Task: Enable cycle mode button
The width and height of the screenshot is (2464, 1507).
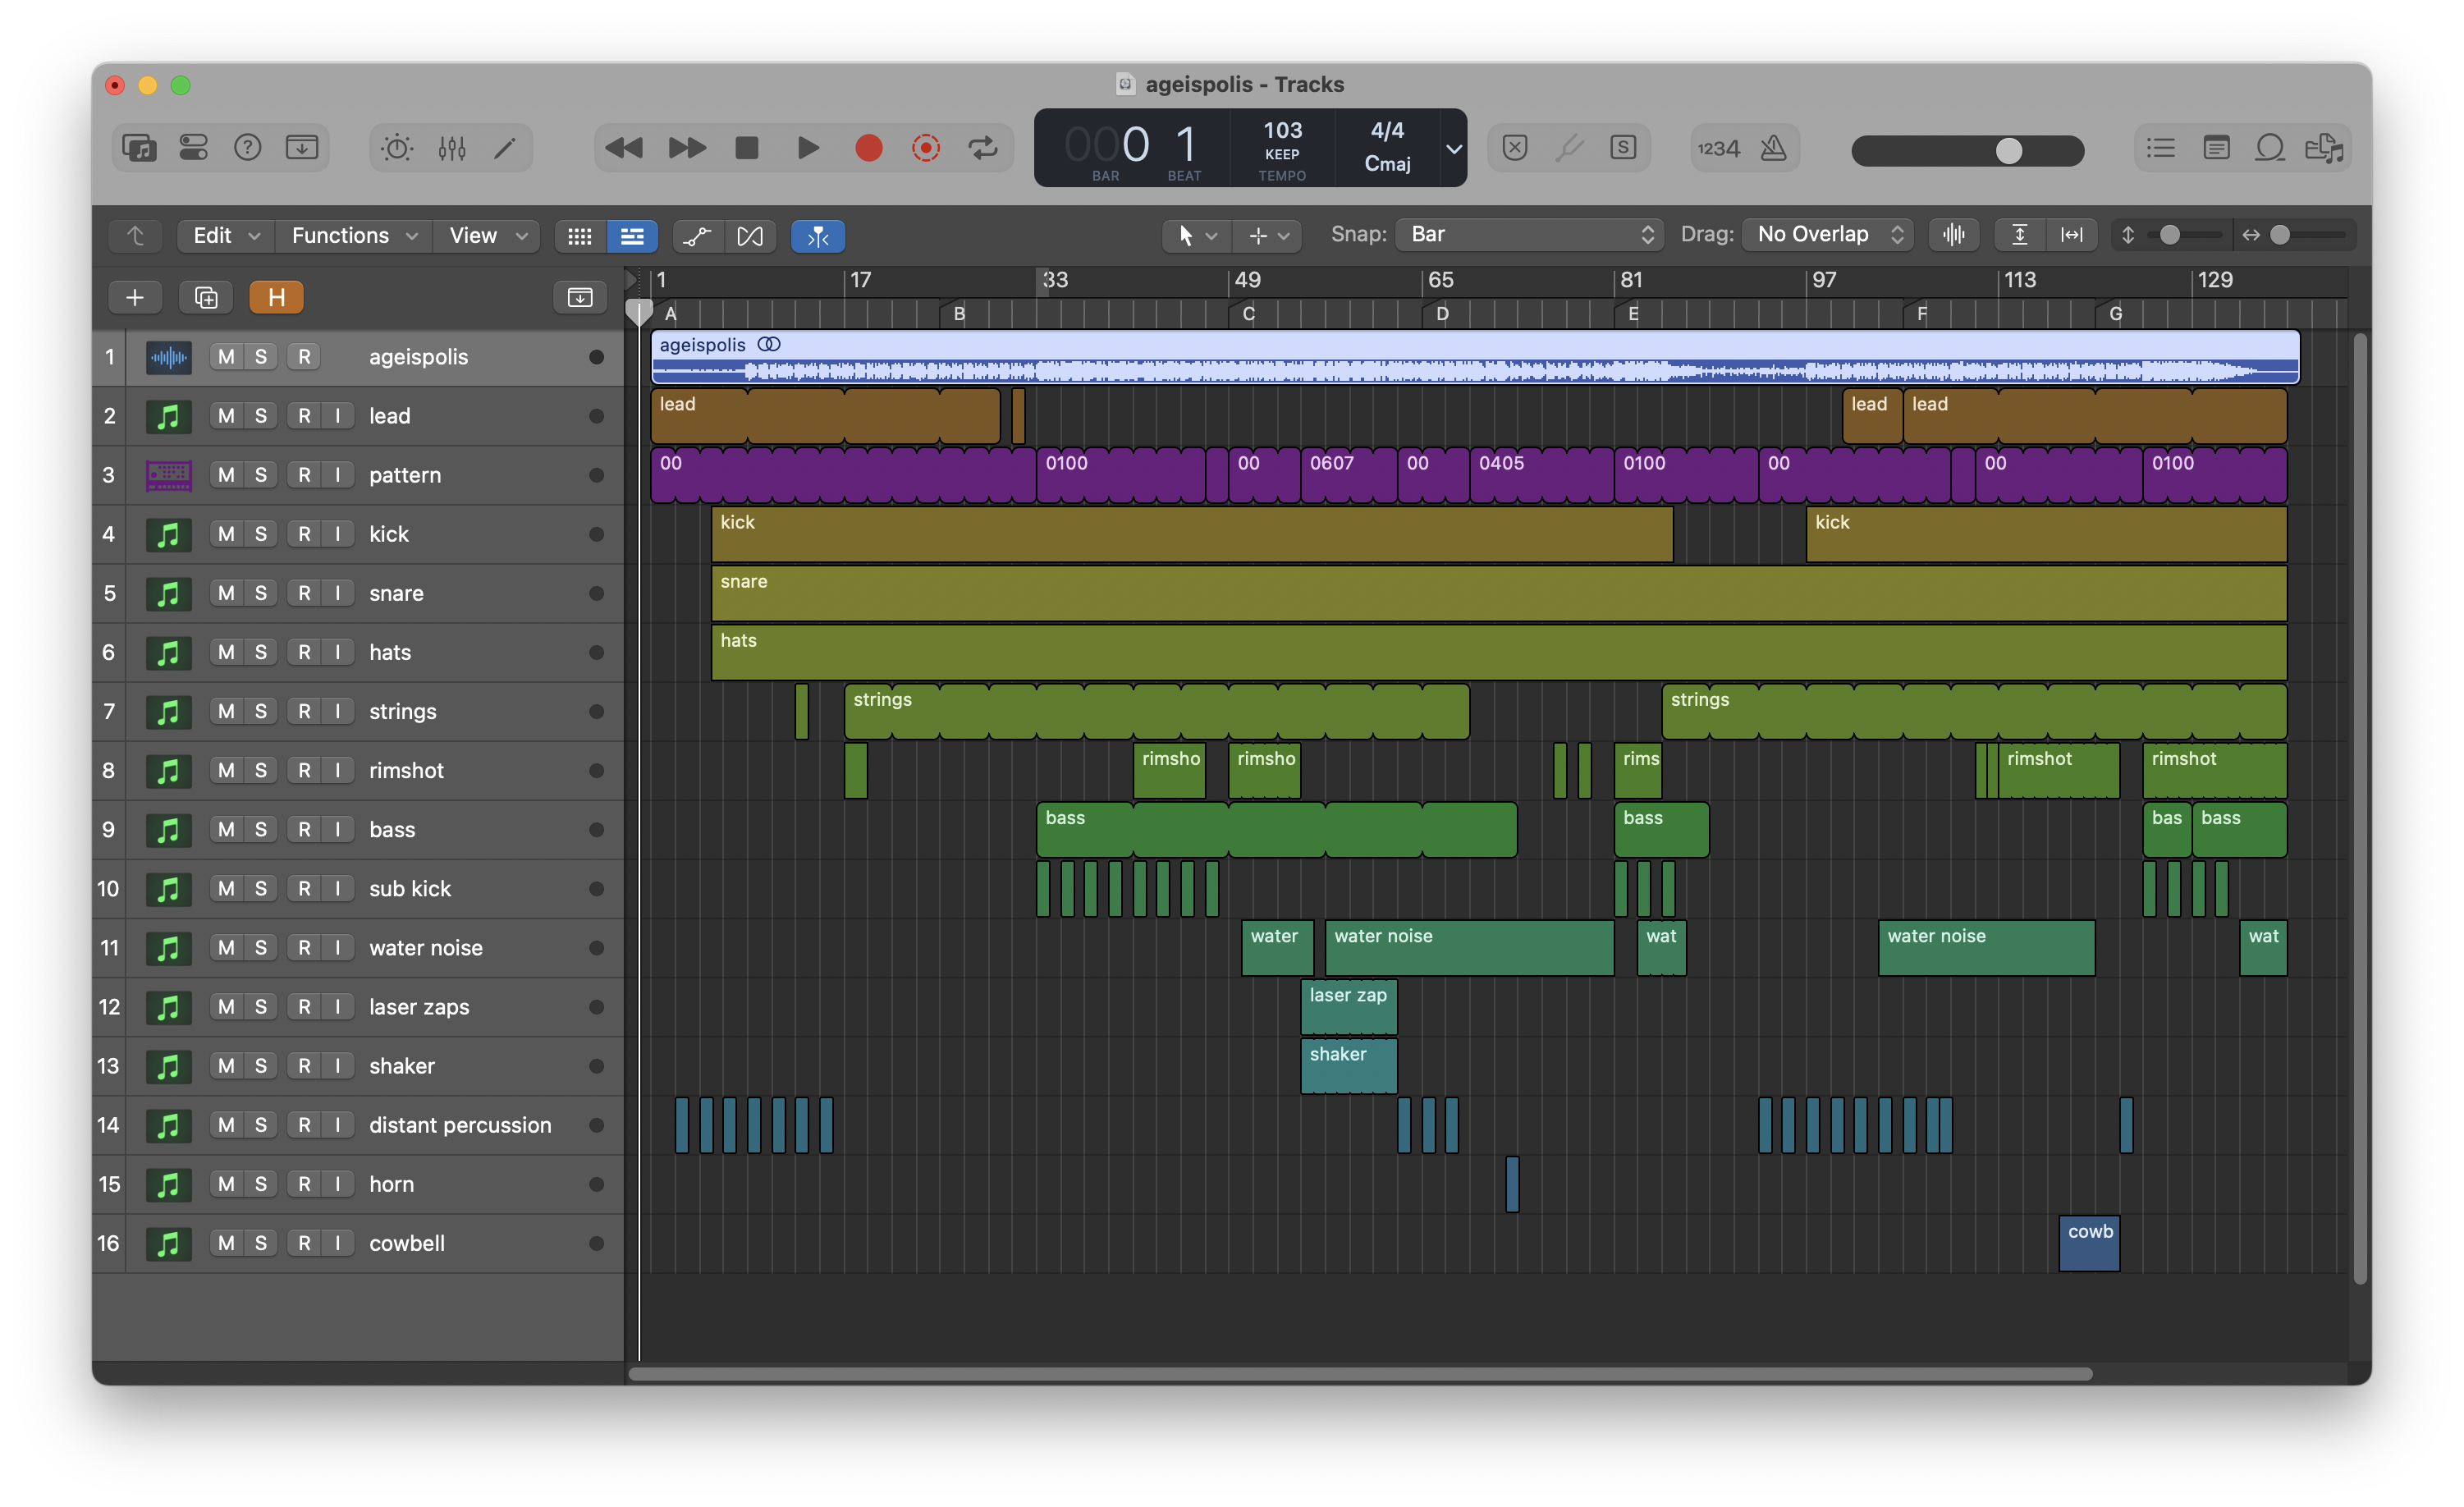Action: tap(983, 148)
